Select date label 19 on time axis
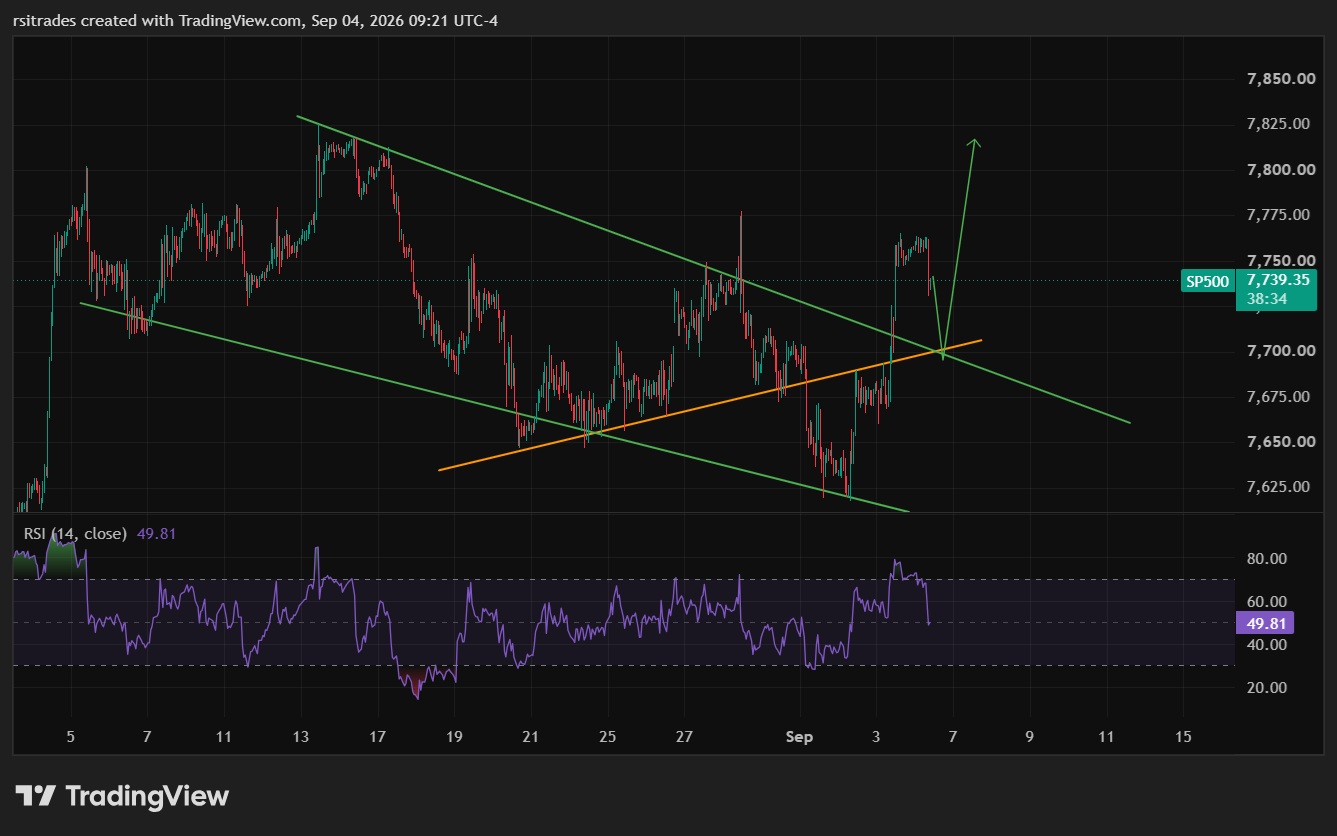The height and width of the screenshot is (836, 1337). pos(454,737)
